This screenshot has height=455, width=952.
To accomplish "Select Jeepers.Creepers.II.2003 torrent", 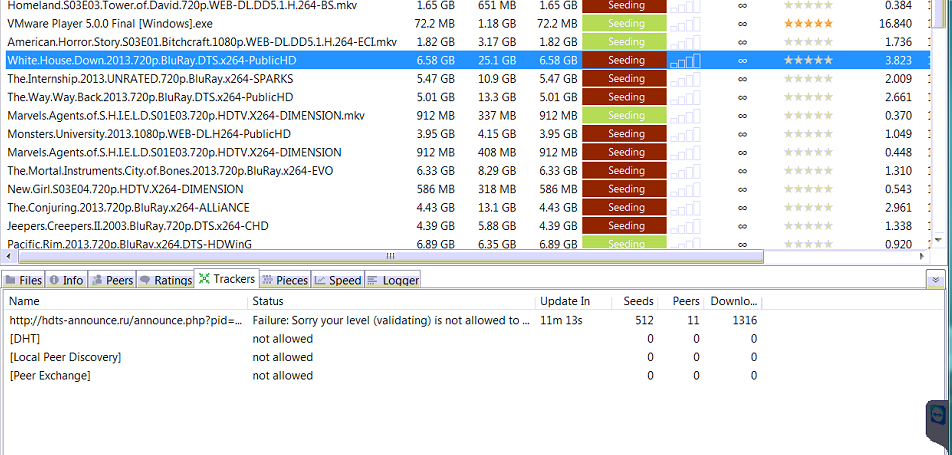I will 138,225.
